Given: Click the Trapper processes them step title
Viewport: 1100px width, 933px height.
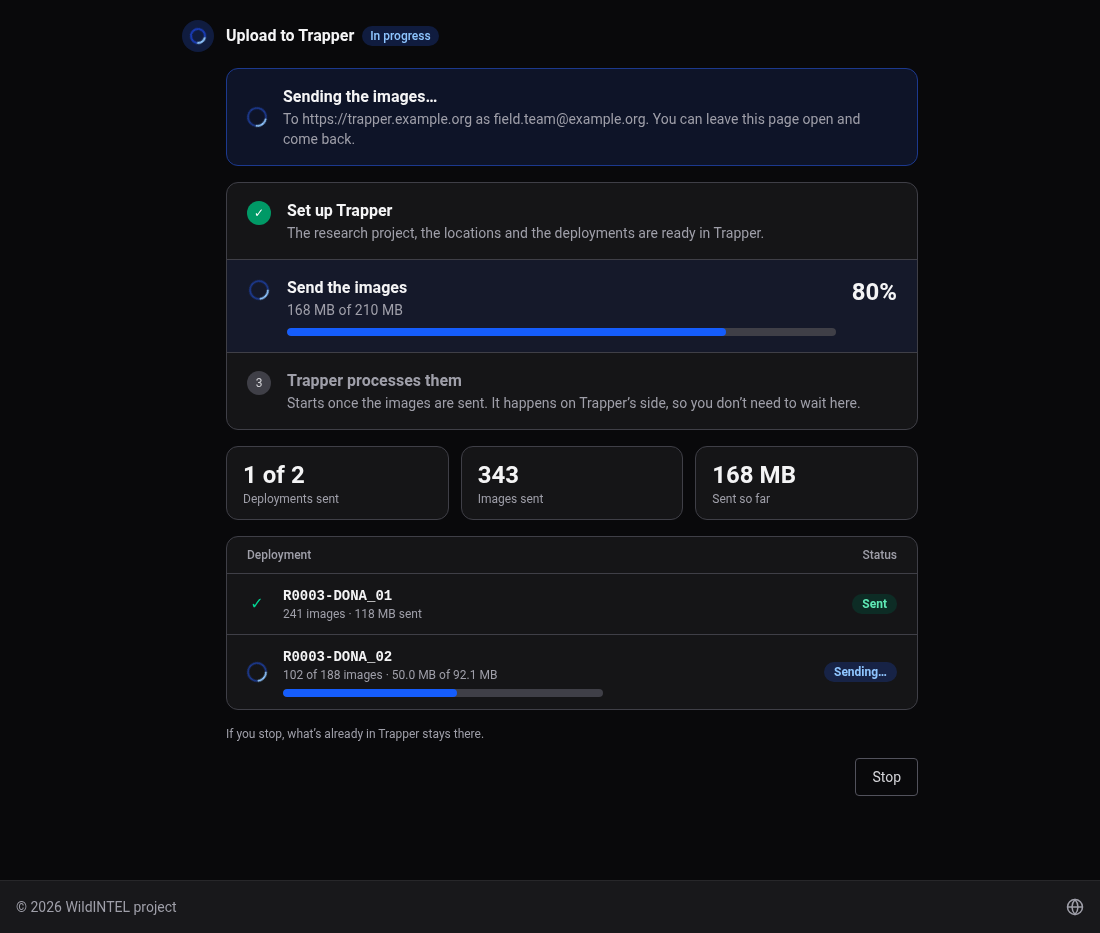Looking at the screenshot, I should tap(374, 380).
